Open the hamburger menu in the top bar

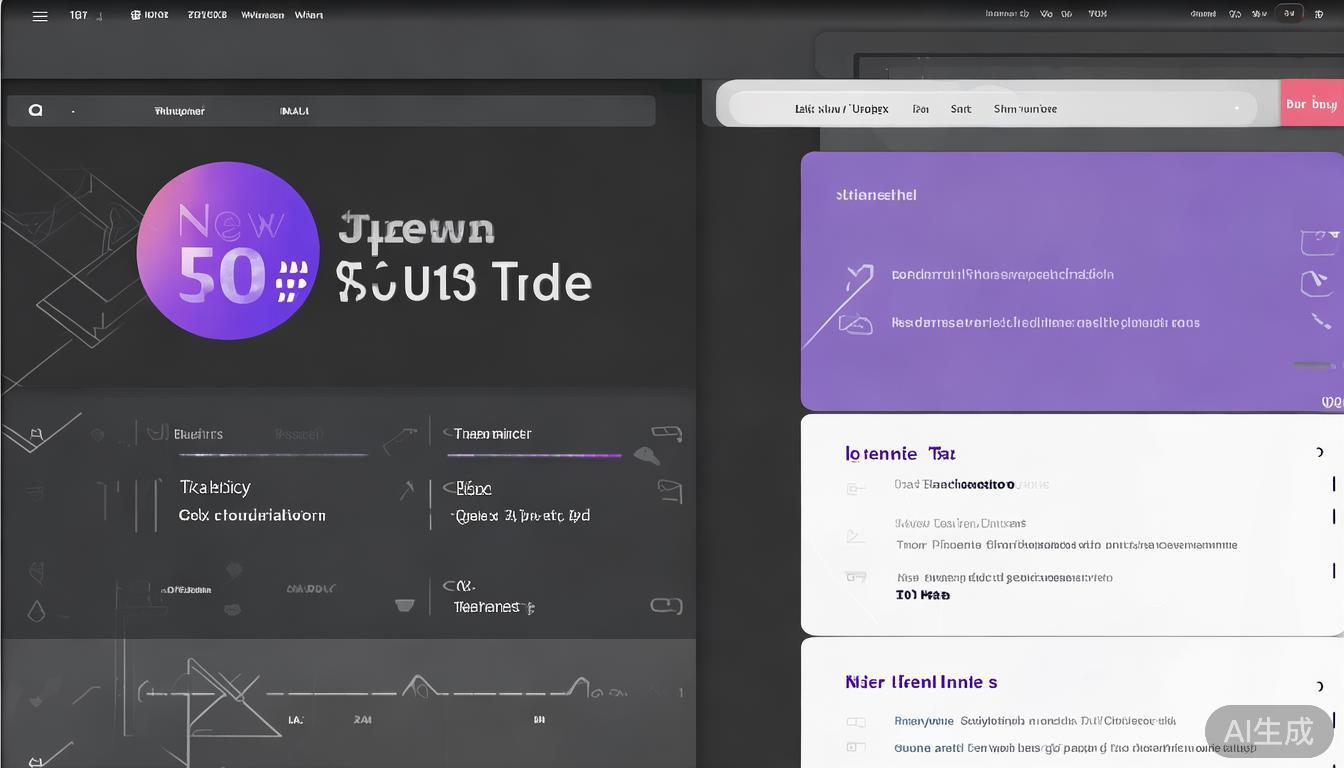[x=40, y=16]
